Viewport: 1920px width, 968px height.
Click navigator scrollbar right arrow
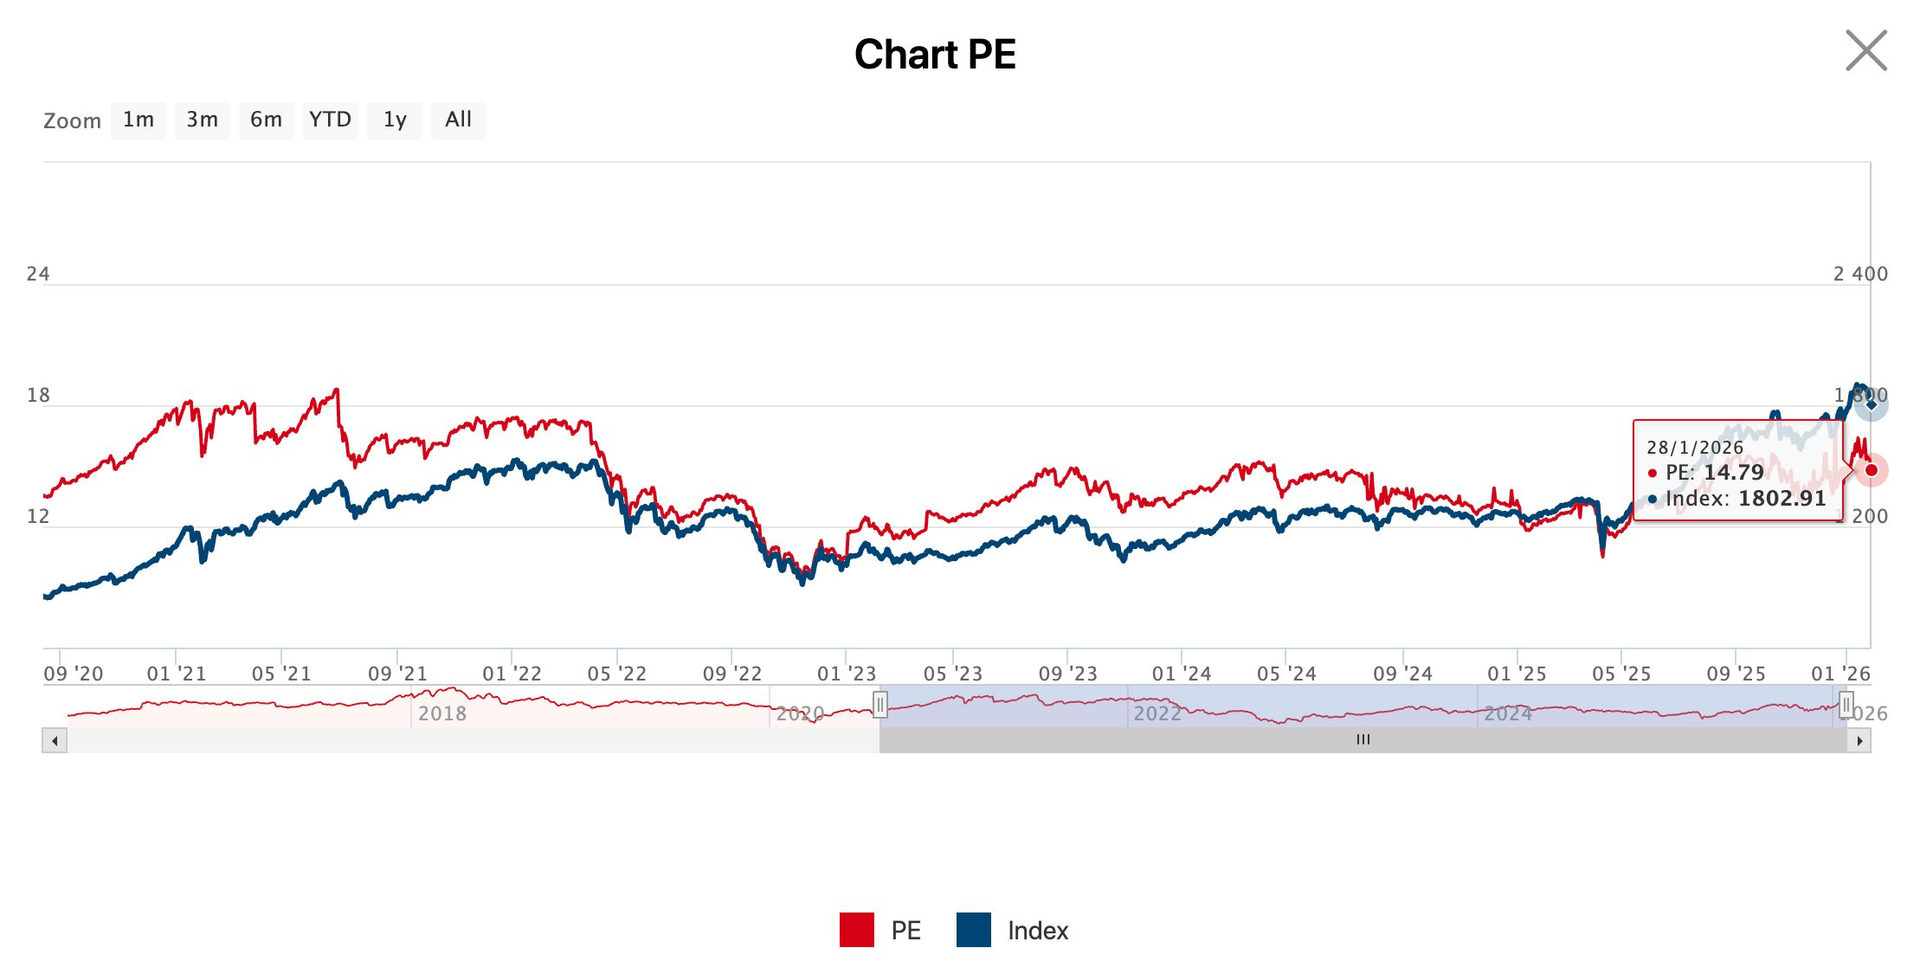1859,741
